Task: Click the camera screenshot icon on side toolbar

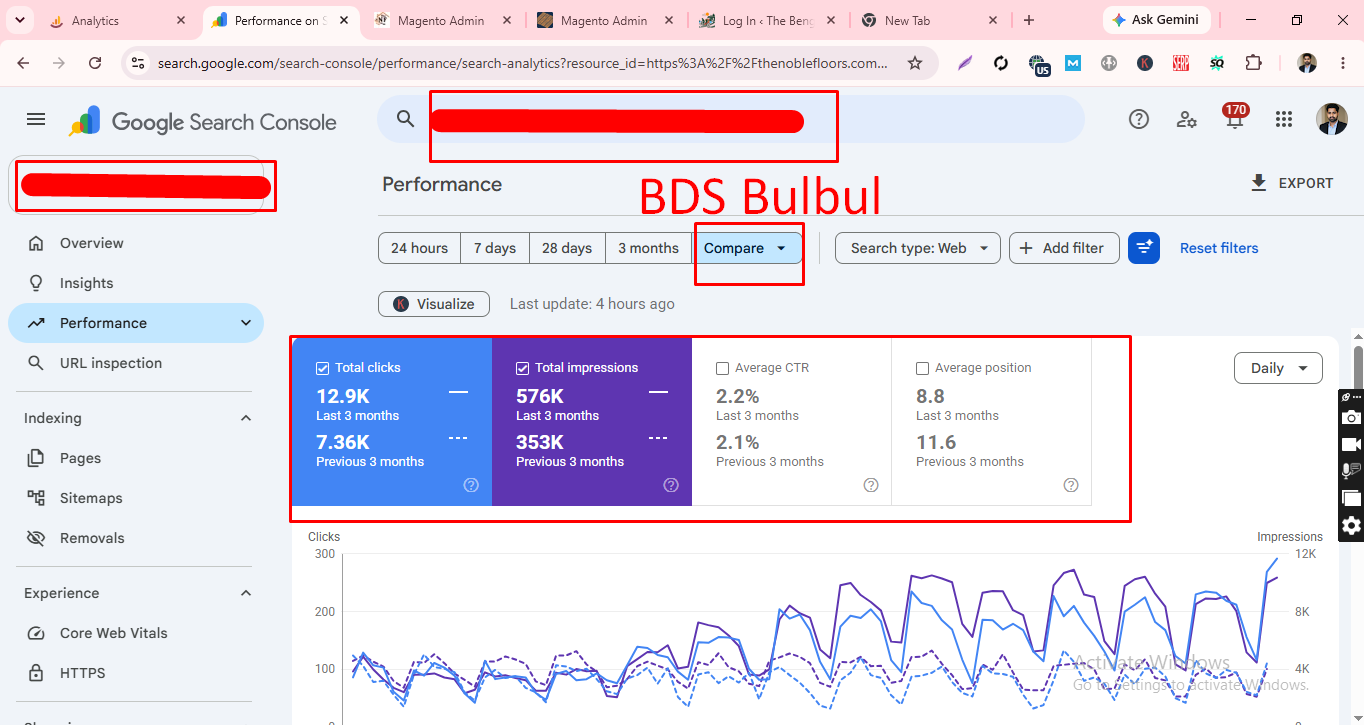Action: (1351, 418)
